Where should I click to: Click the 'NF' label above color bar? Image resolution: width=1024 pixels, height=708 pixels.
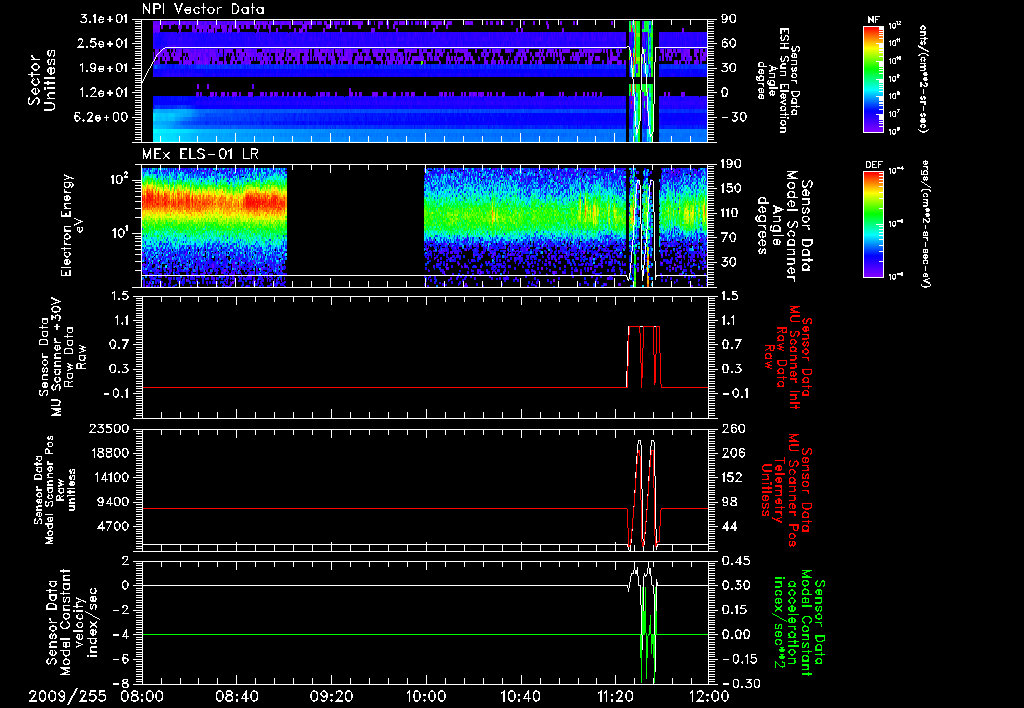pyautogui.click(x=873, y=20)
